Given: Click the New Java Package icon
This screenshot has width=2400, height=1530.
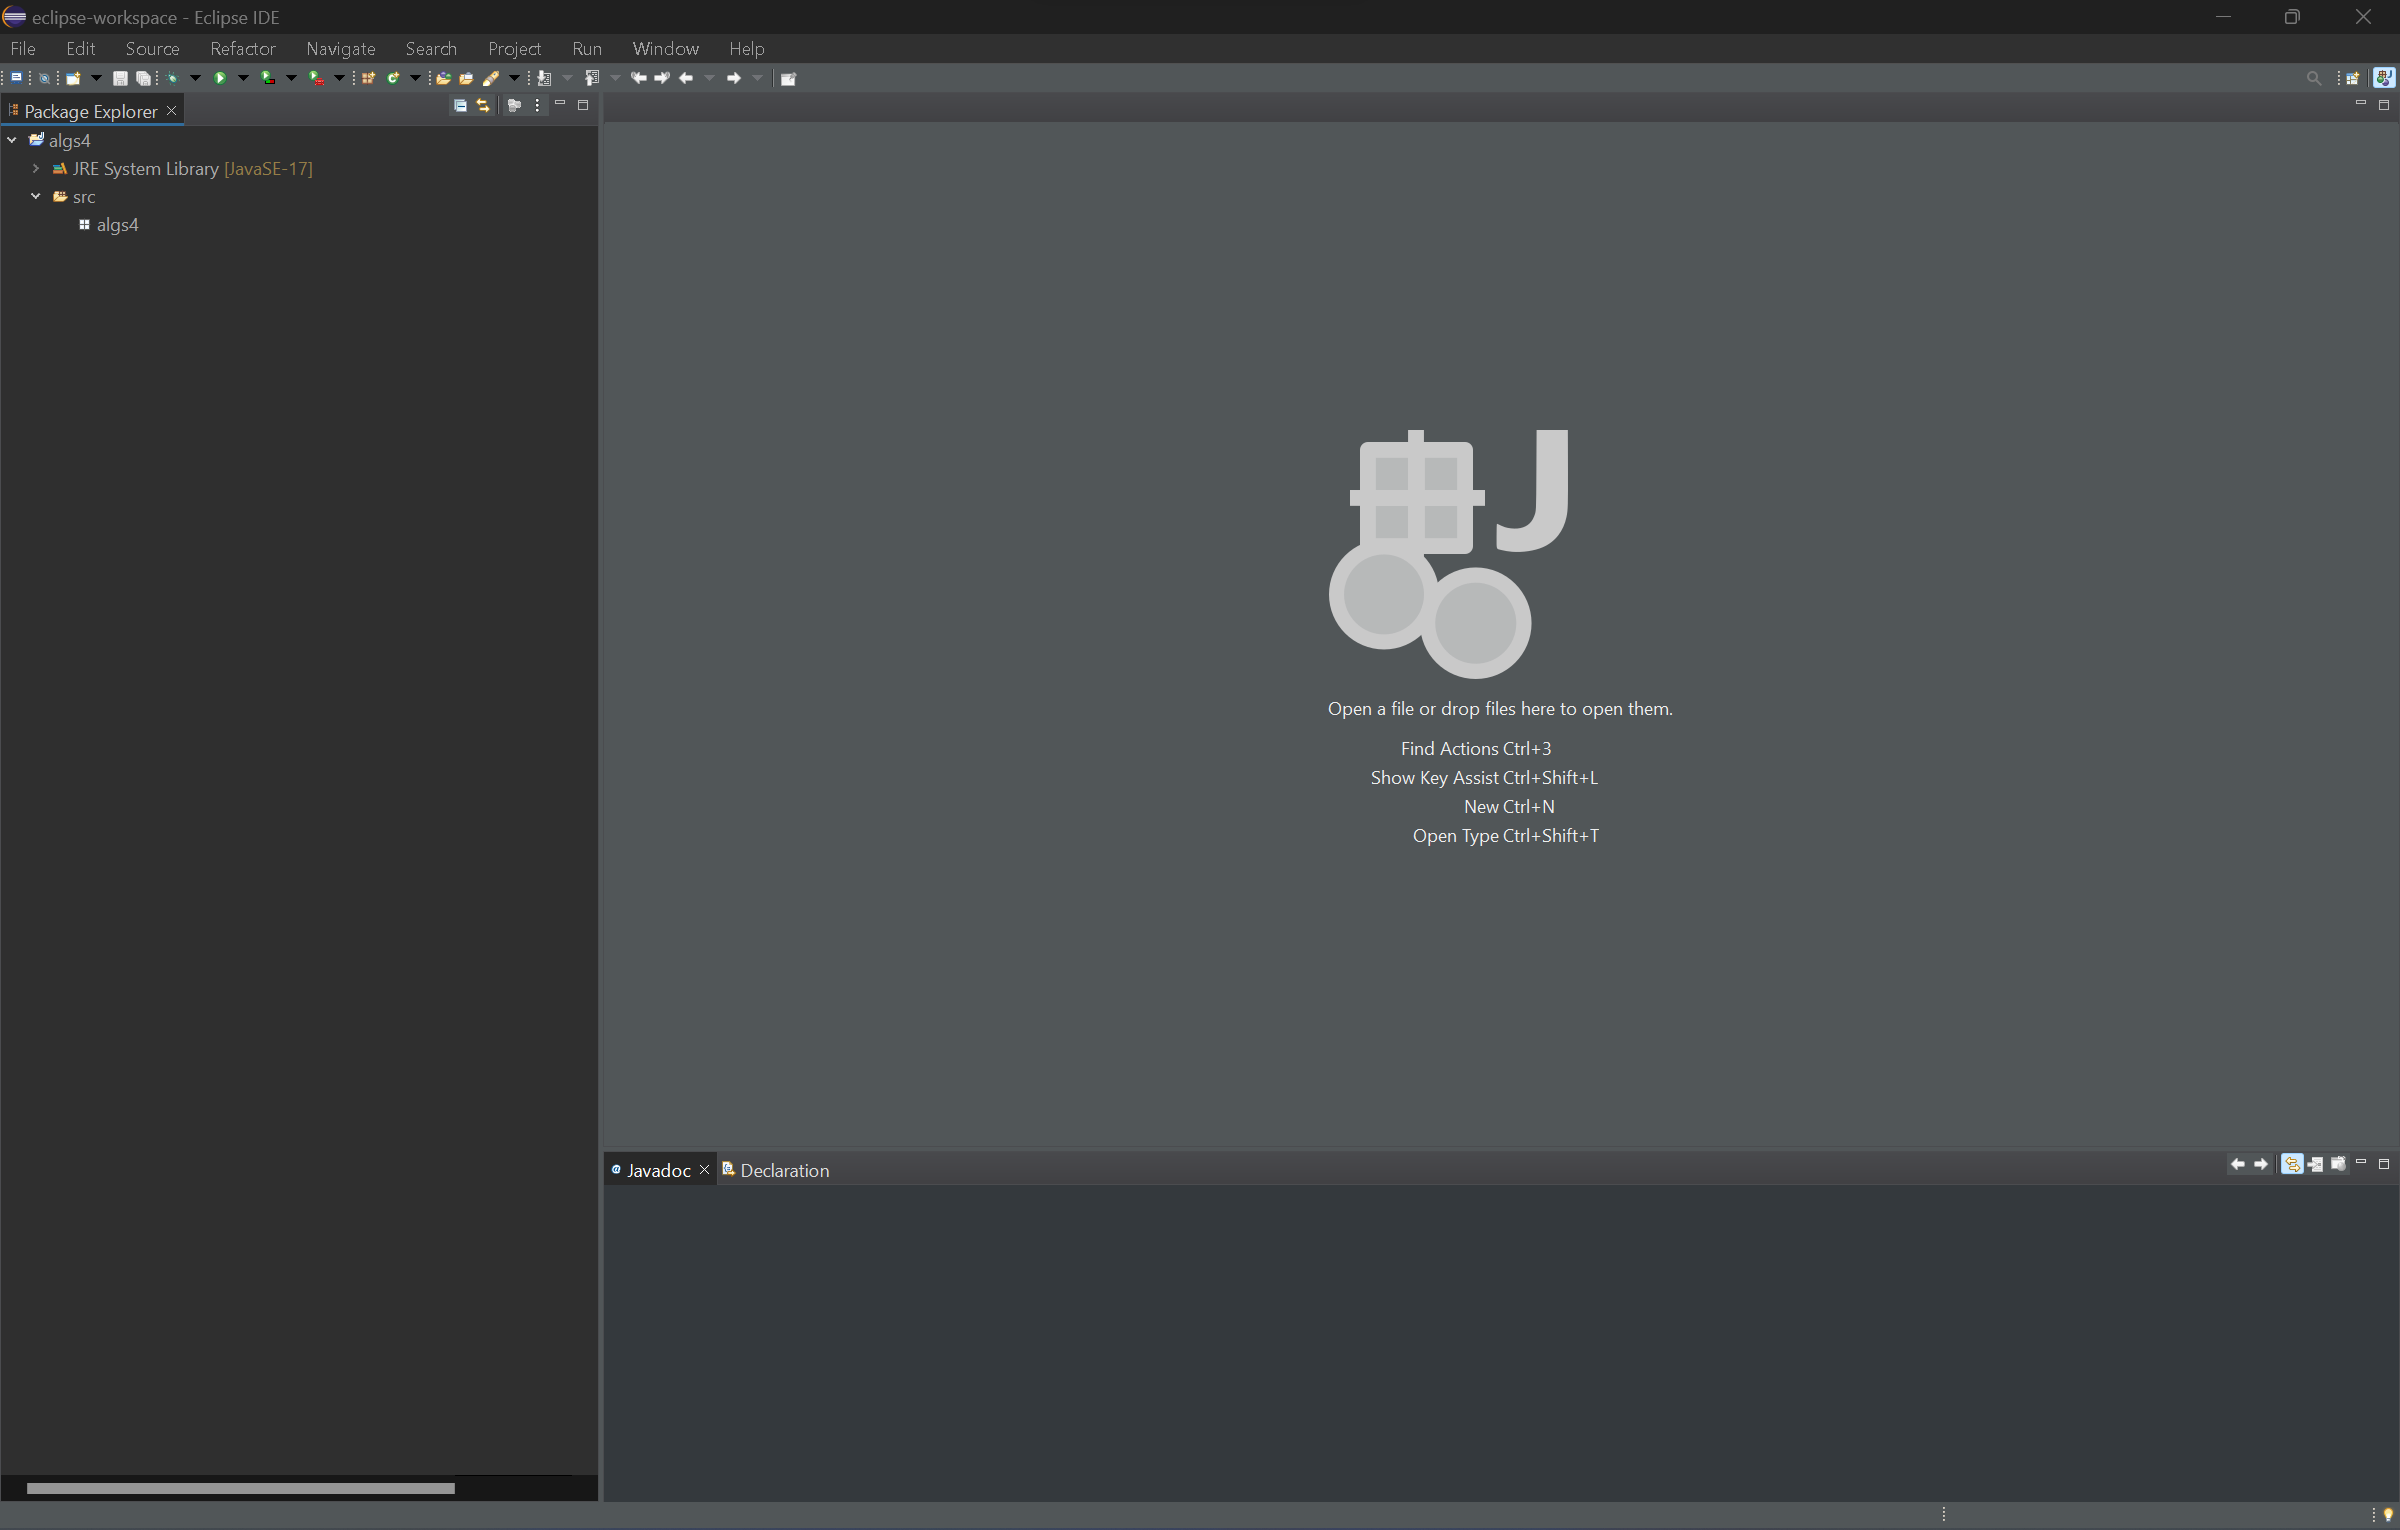Looking at the screenshot, I should [368, 78].
